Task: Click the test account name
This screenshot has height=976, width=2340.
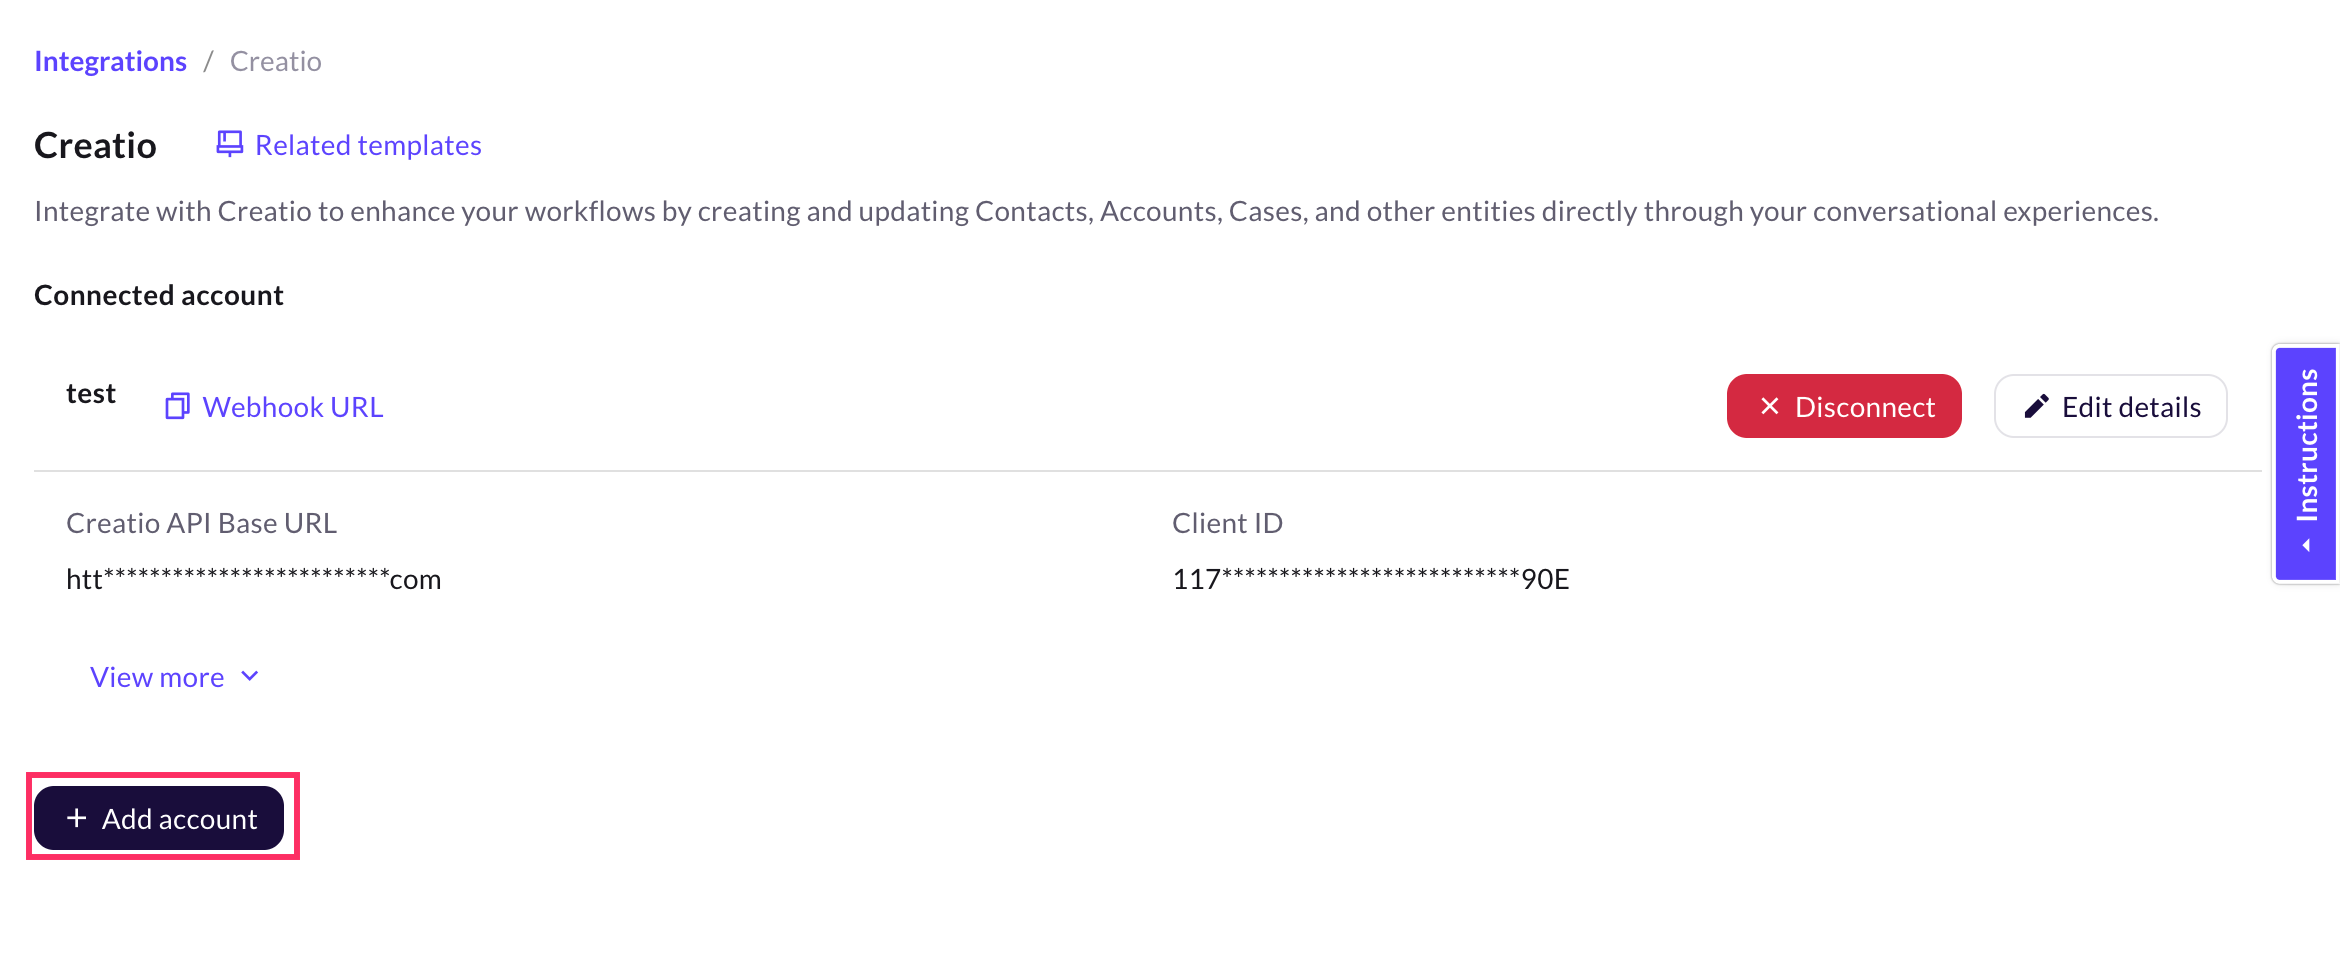Action: point(91,394)
